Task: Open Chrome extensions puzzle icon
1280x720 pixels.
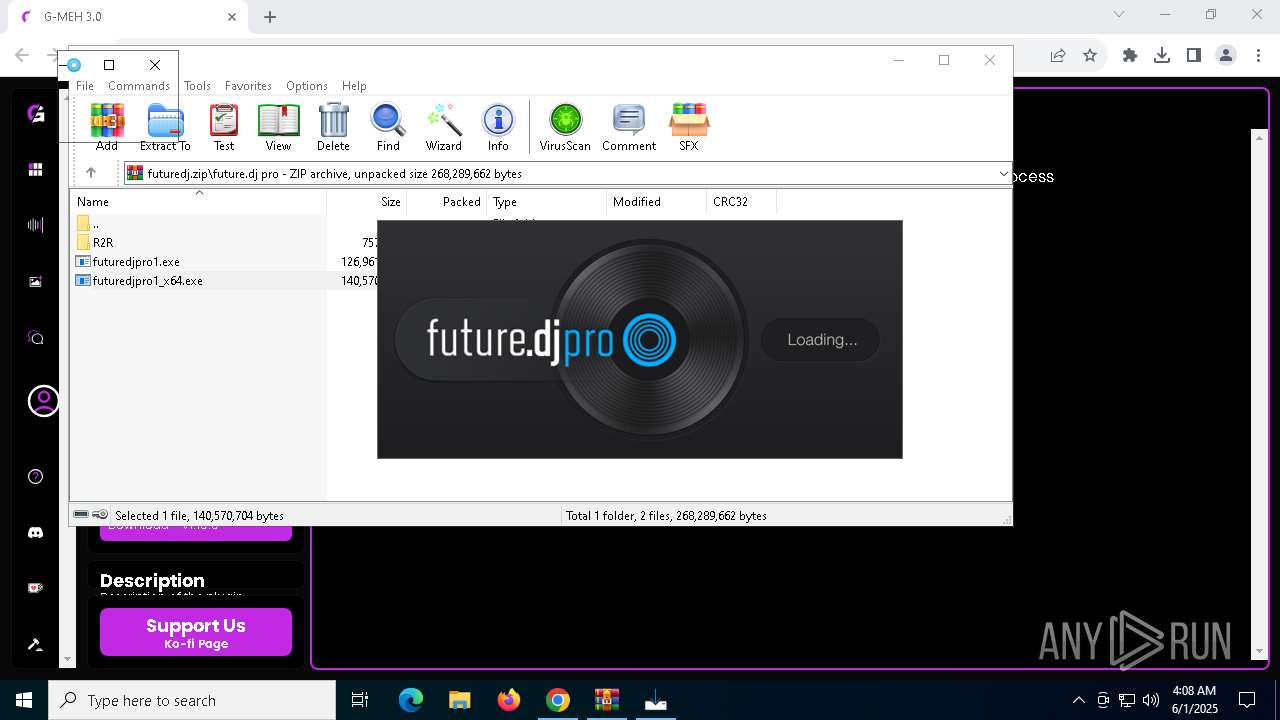Action: [x=1130, y=56]
